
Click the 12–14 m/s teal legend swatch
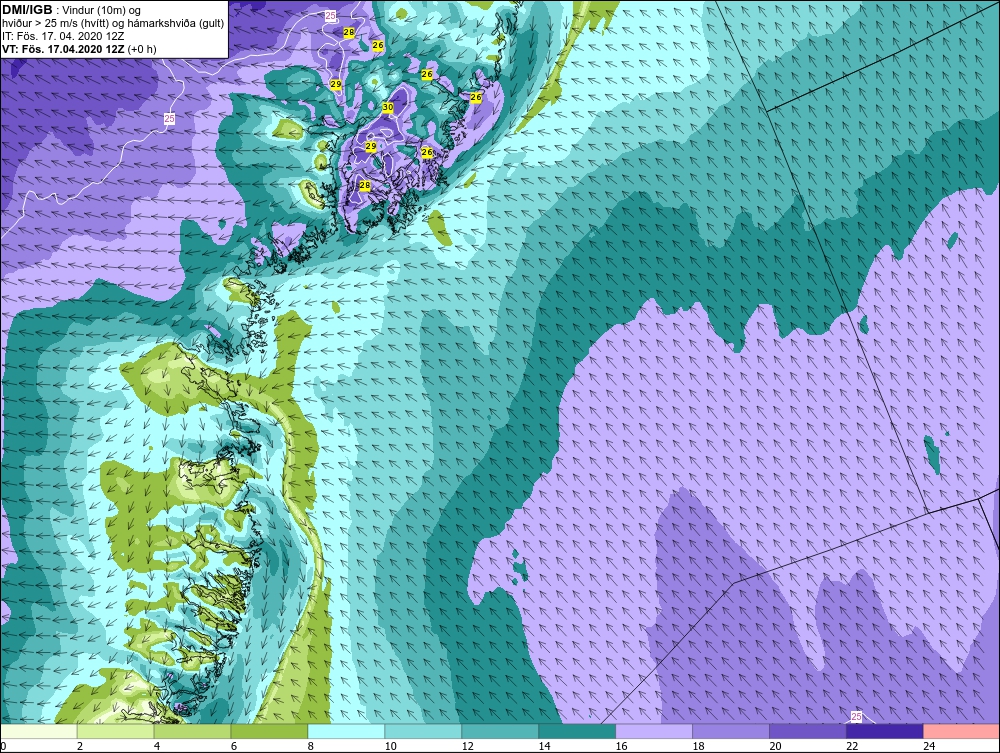point(500,731)
